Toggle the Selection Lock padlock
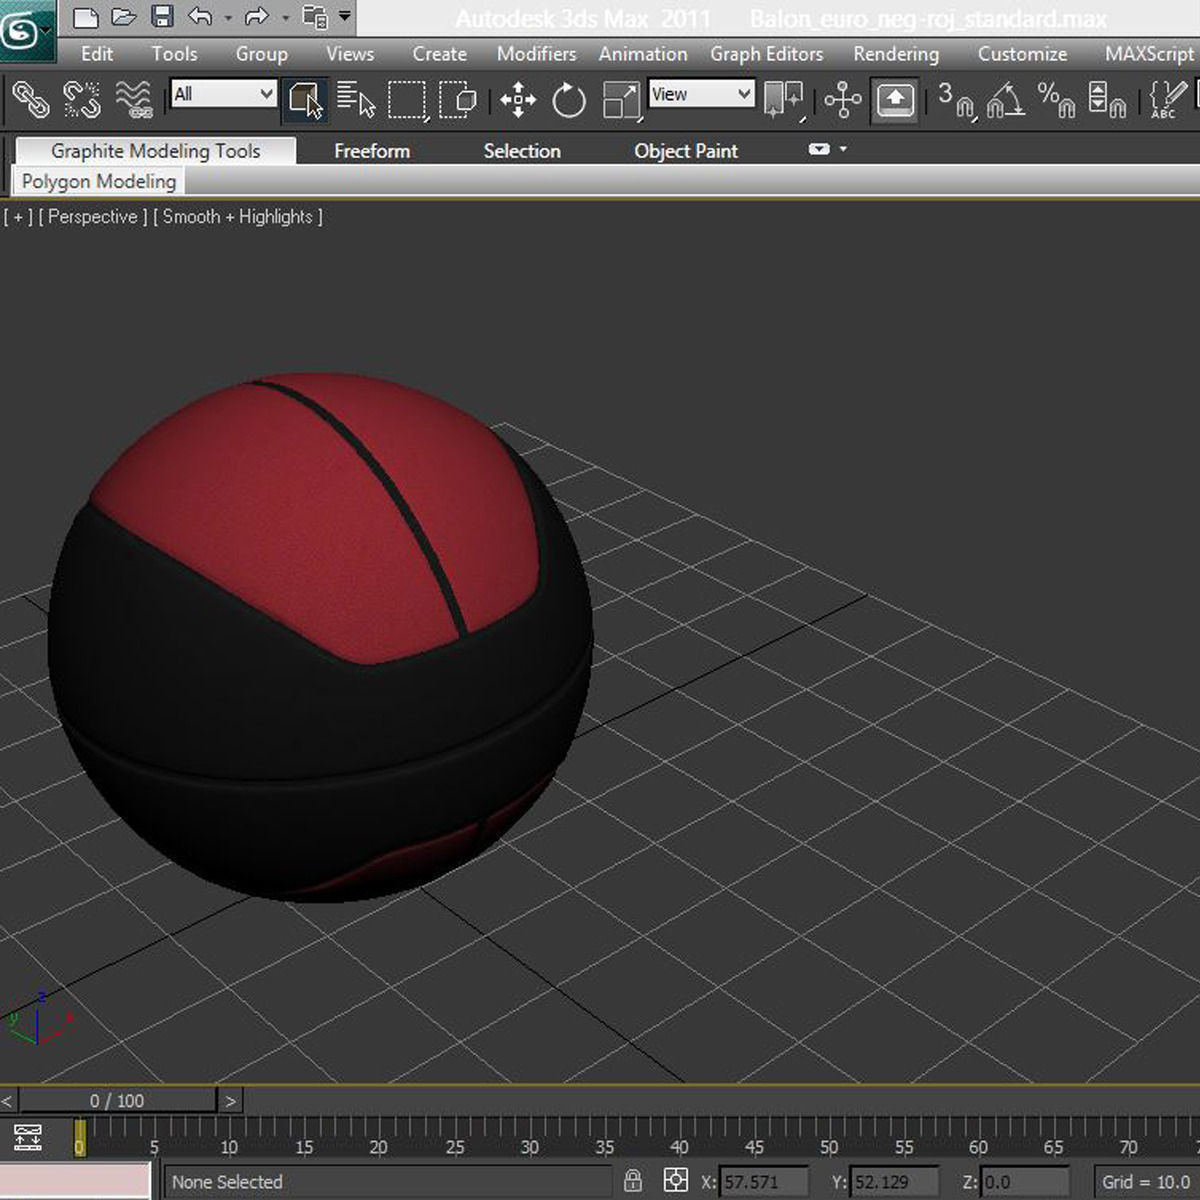The height and width of the screenshot is (1200, 1200). [x=633, y=1181]
